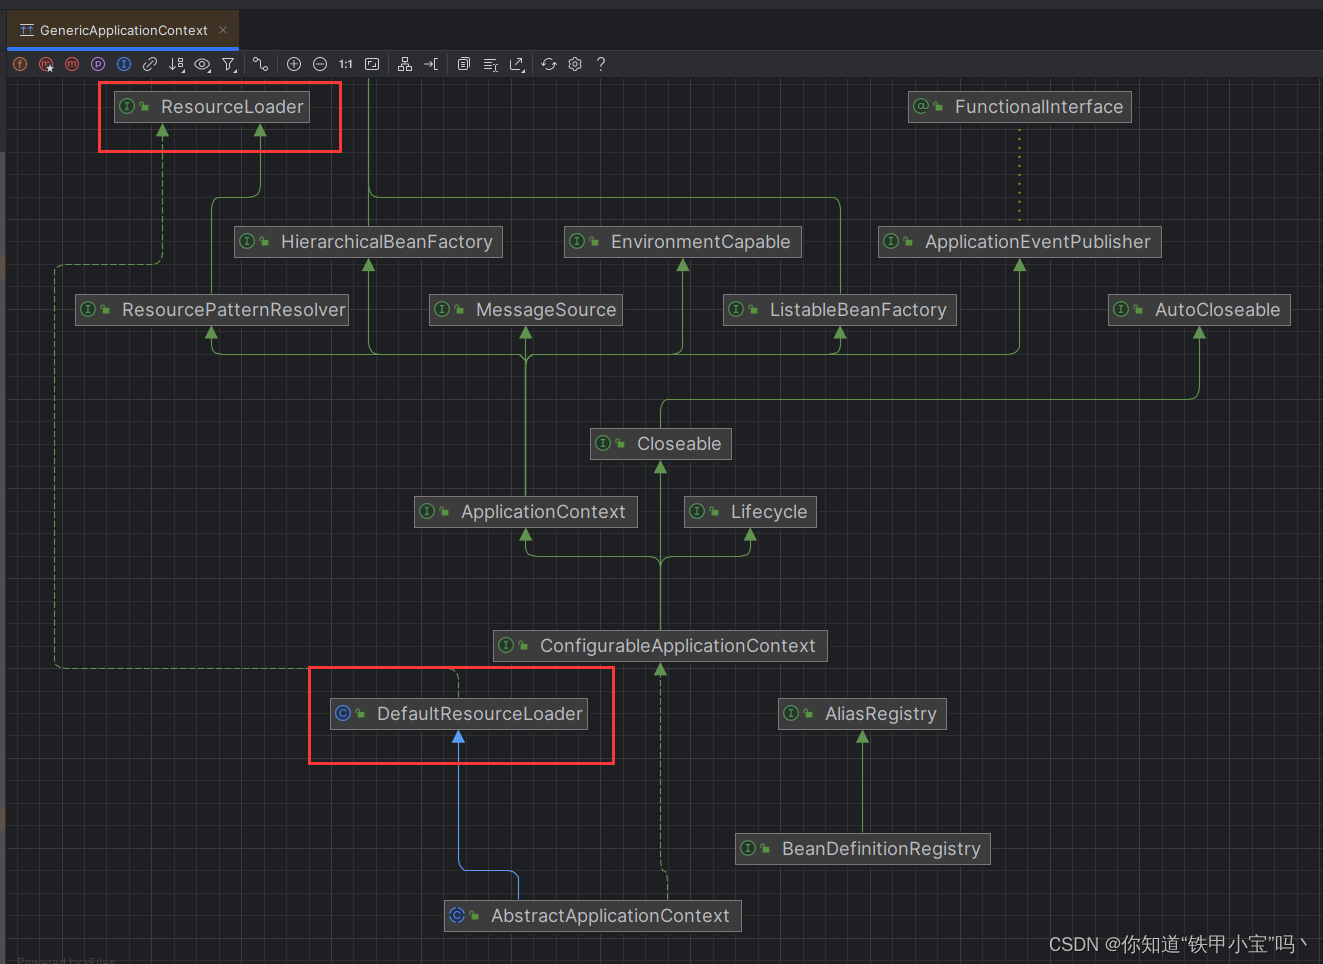Toggle the Constructors display icon
Screen dimensions: 1323x964
pyautogui.click(x=46, y=64)
